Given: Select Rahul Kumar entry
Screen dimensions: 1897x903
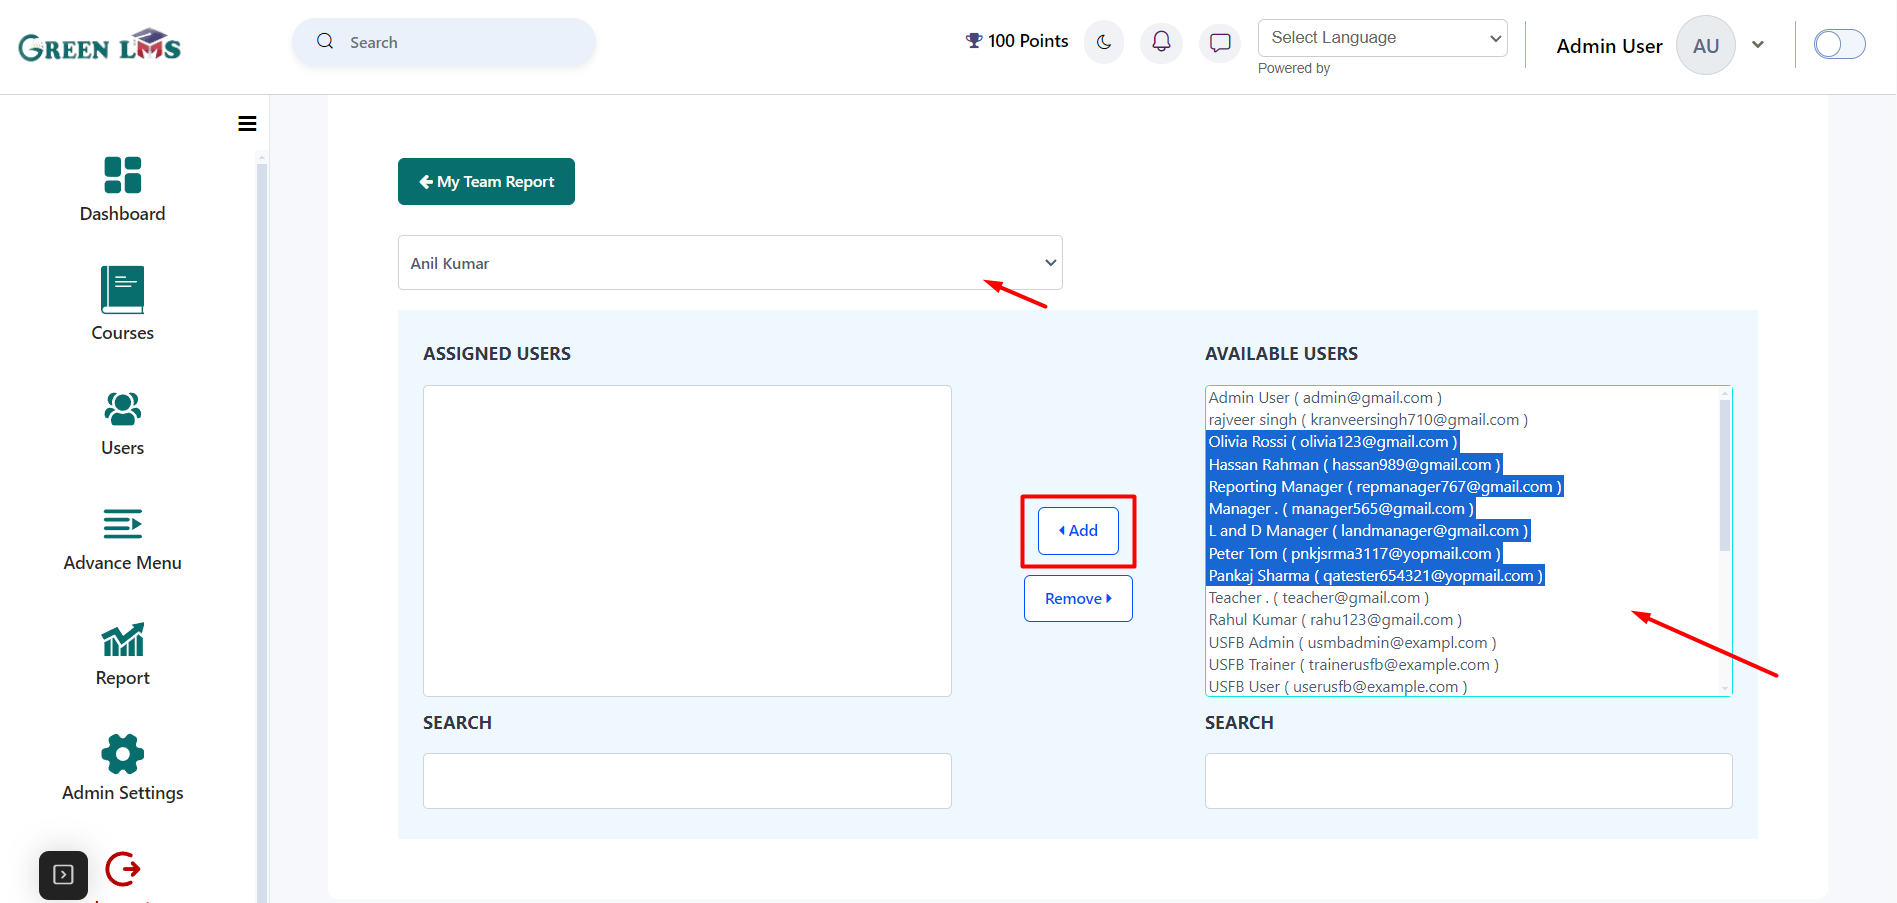Looking at the screenshot, I should pyautogui.click(x=1335, y=620).
